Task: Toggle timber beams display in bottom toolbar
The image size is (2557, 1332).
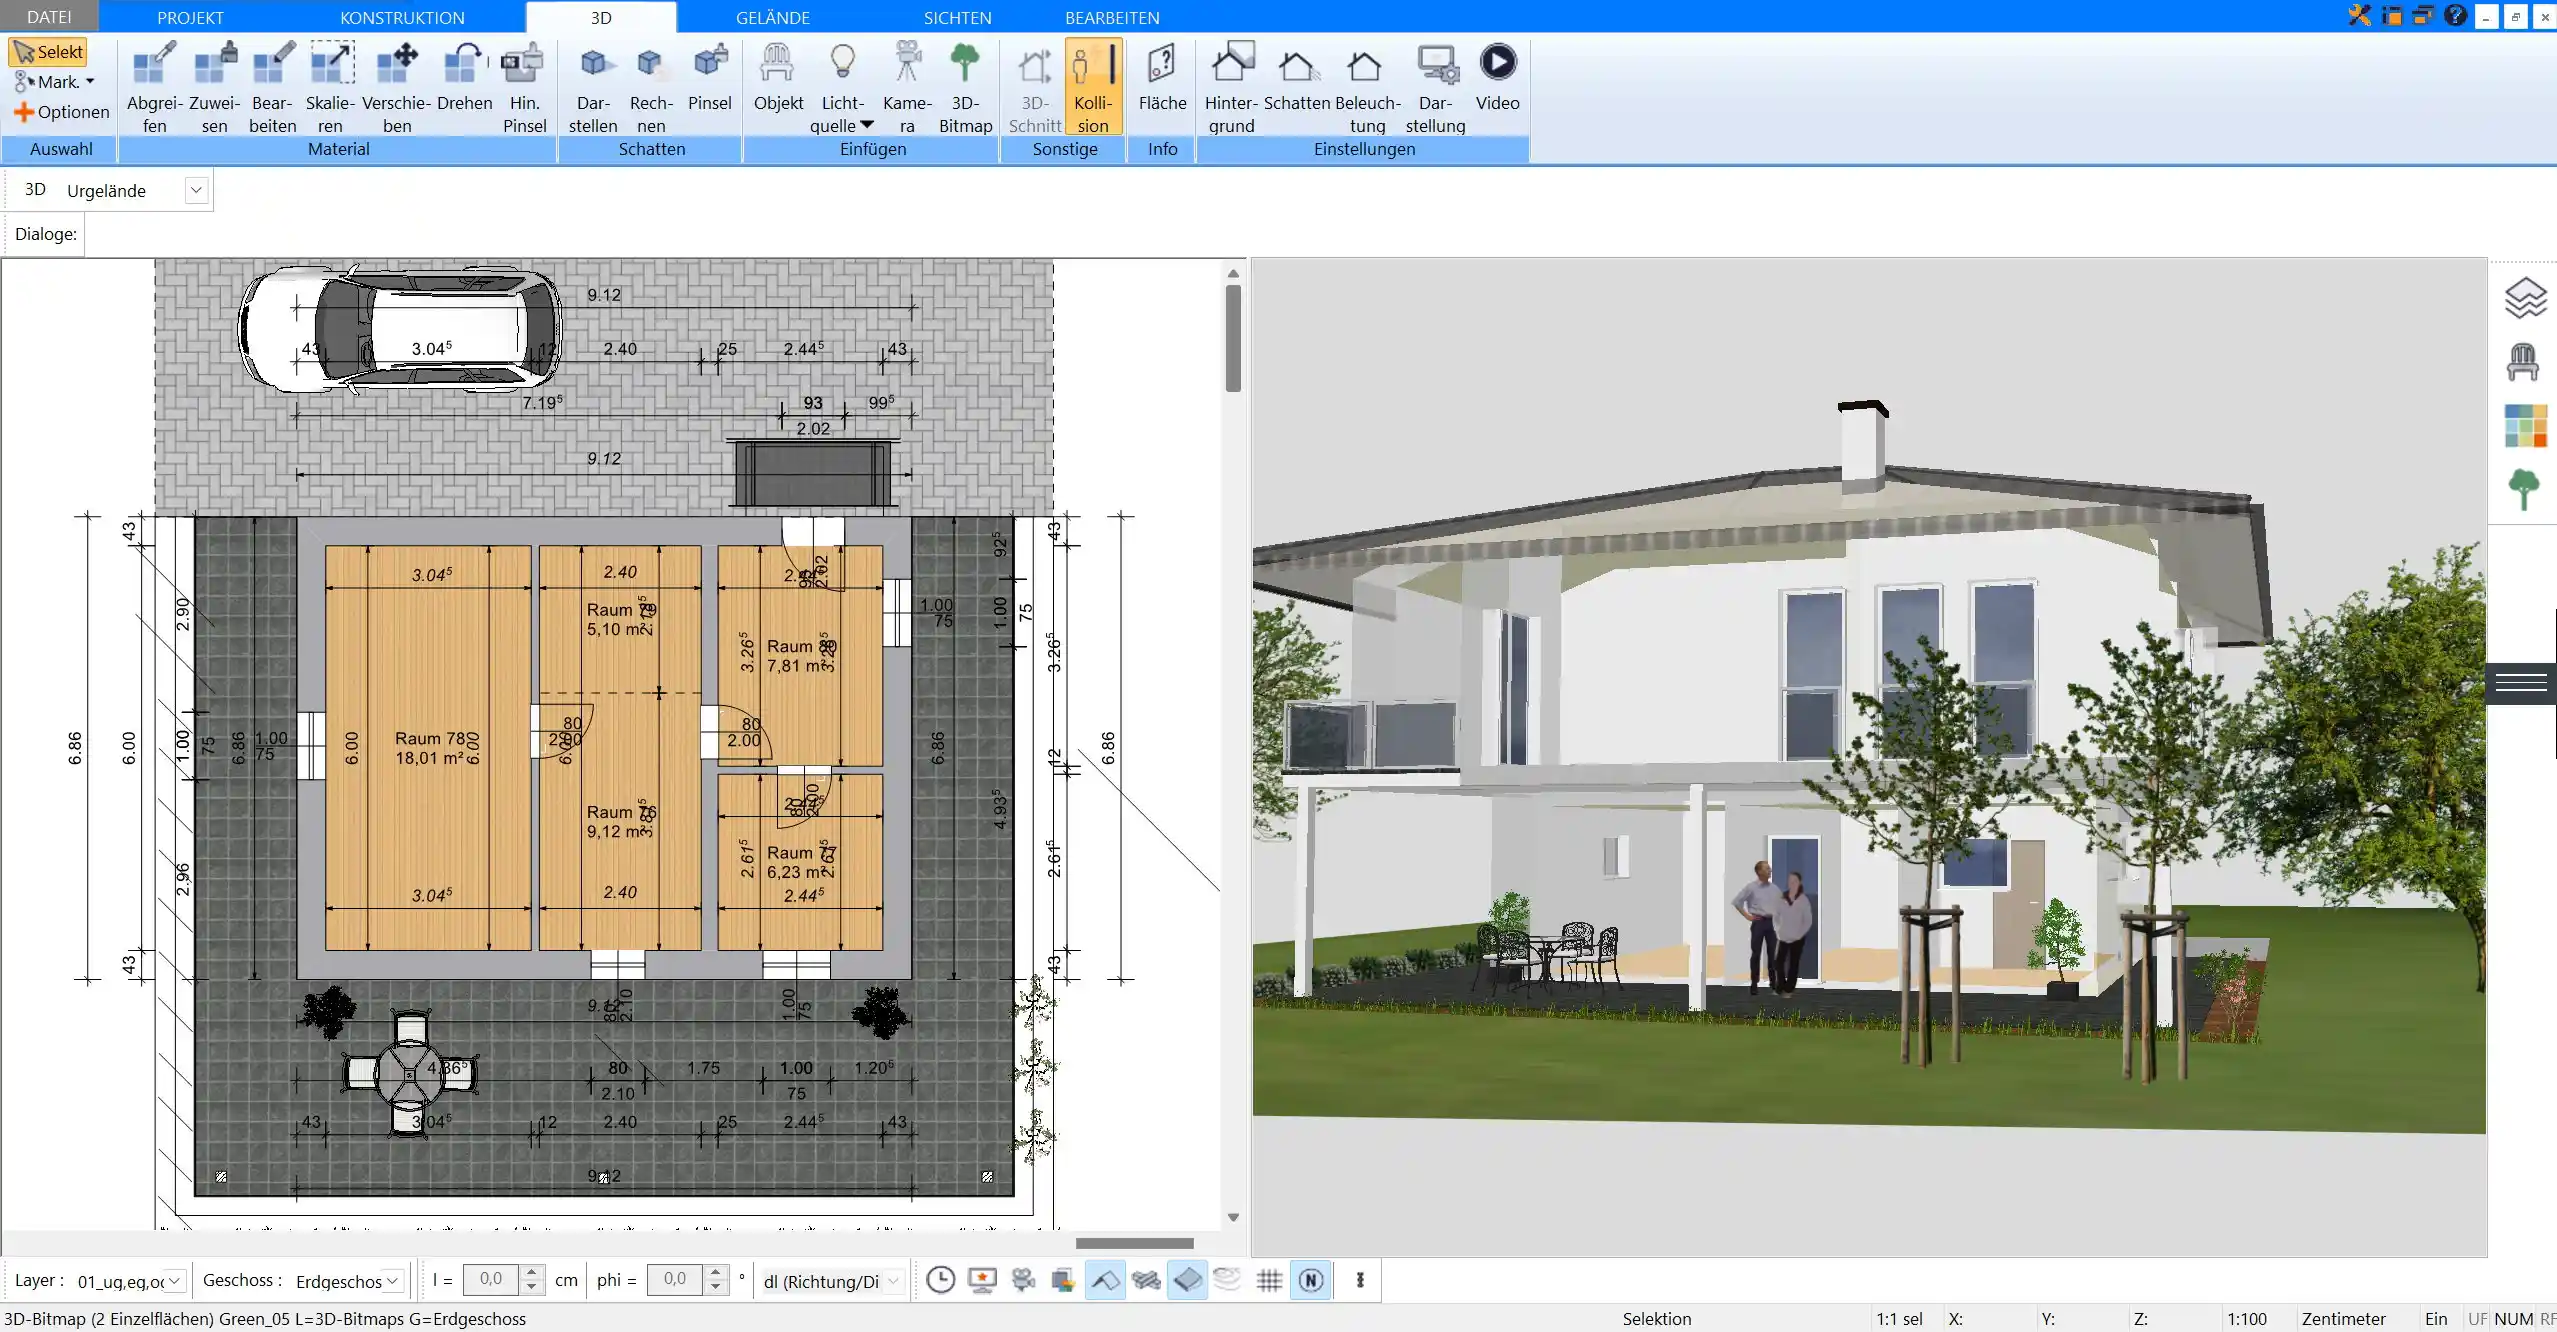Action: (x=1146, y=1280)
